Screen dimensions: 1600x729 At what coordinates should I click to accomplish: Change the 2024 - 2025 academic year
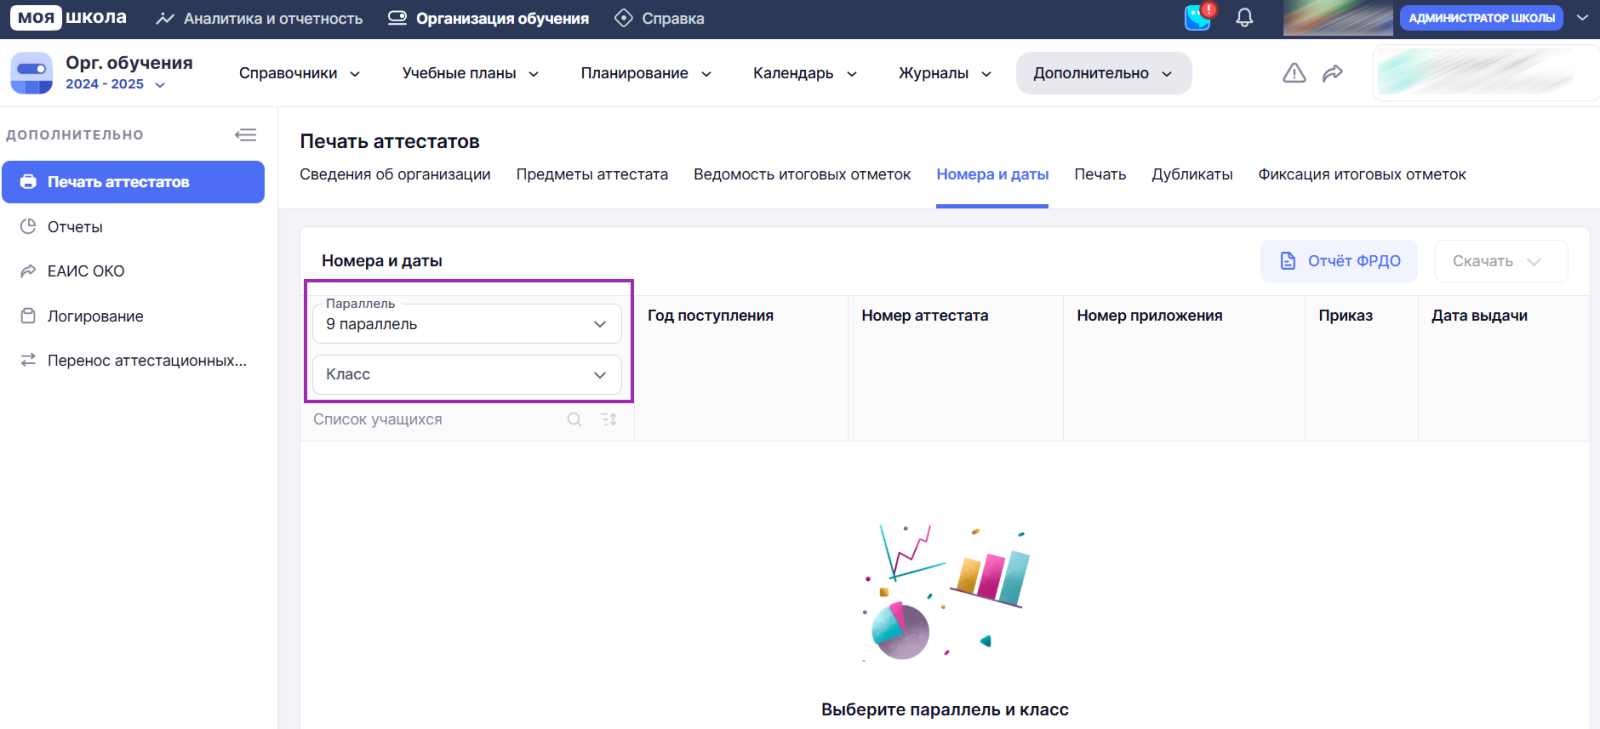click(x=115, y=85)
